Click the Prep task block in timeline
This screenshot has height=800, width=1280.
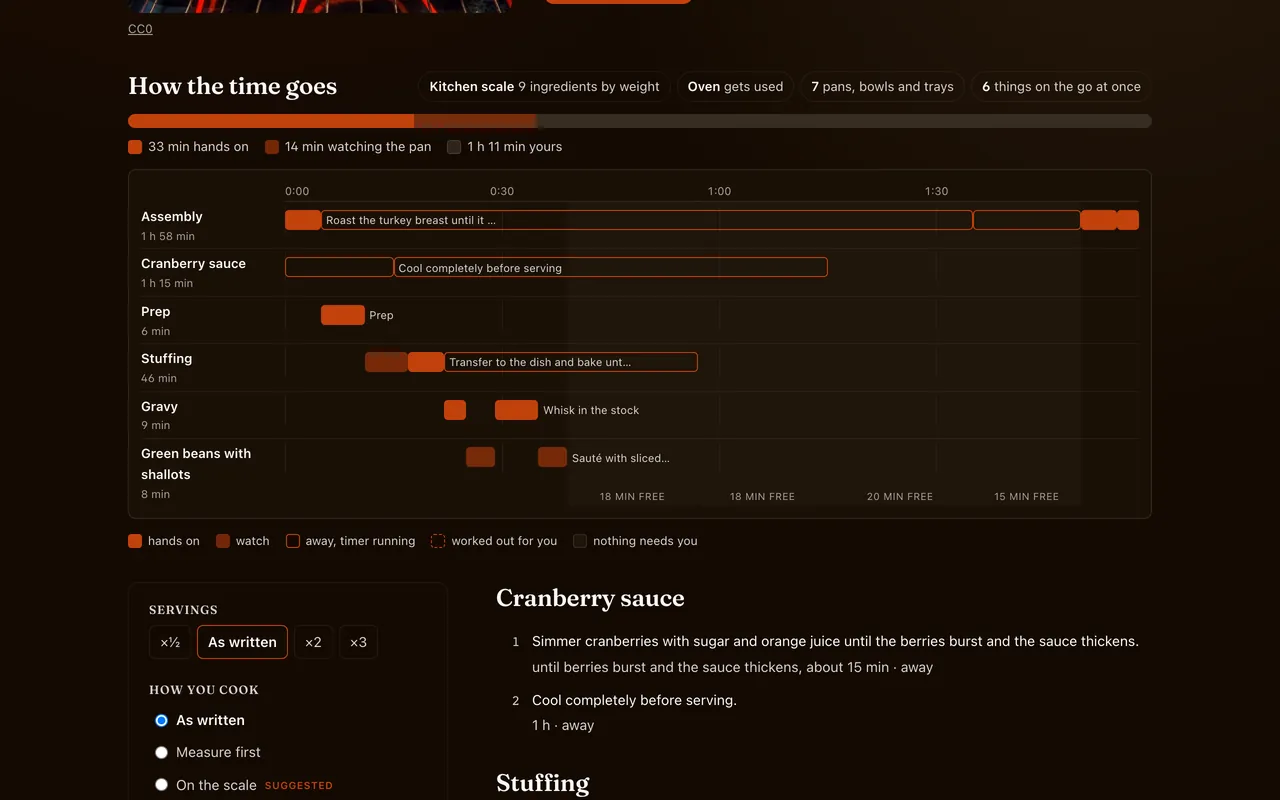[x=343, y=315]
